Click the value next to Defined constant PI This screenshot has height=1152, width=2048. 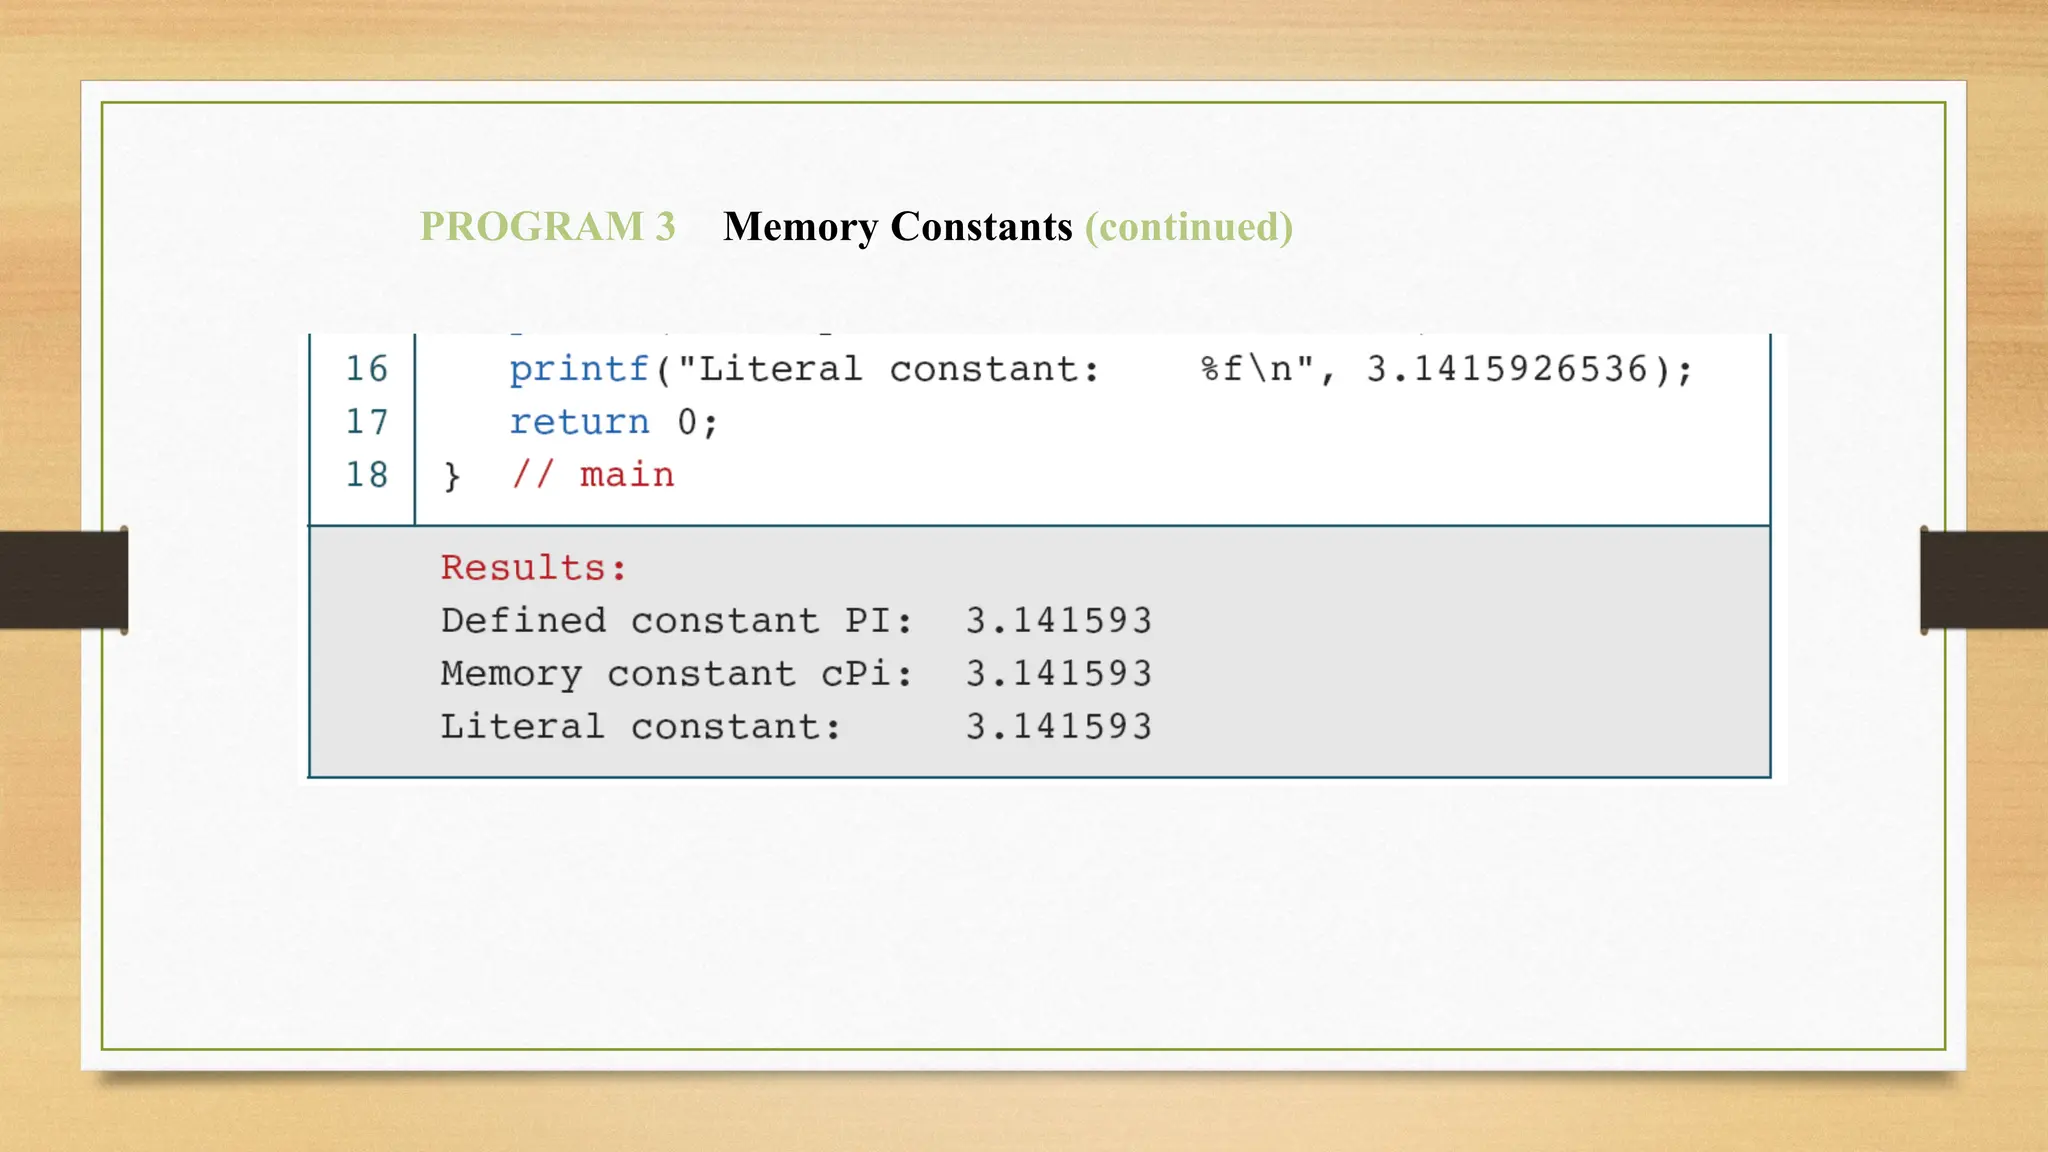(1058, 621)
